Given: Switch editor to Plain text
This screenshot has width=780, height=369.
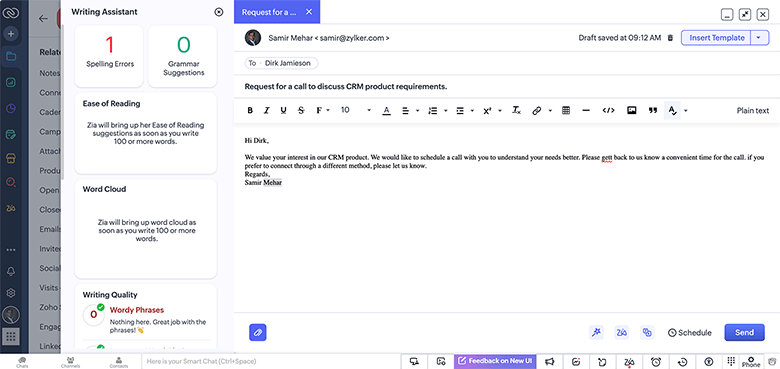Looking at the screenshot, I should tap(753, 110).
